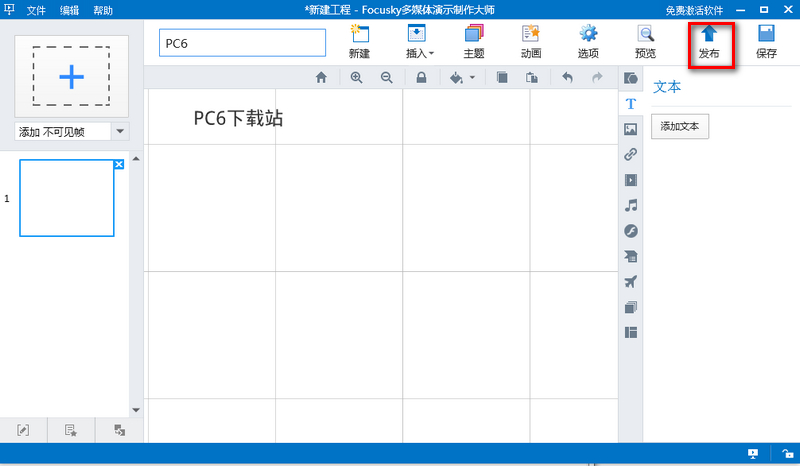Select the hyperlink tool in sidebar
Viewport: 800px width, 466px height.
[631, 154]
